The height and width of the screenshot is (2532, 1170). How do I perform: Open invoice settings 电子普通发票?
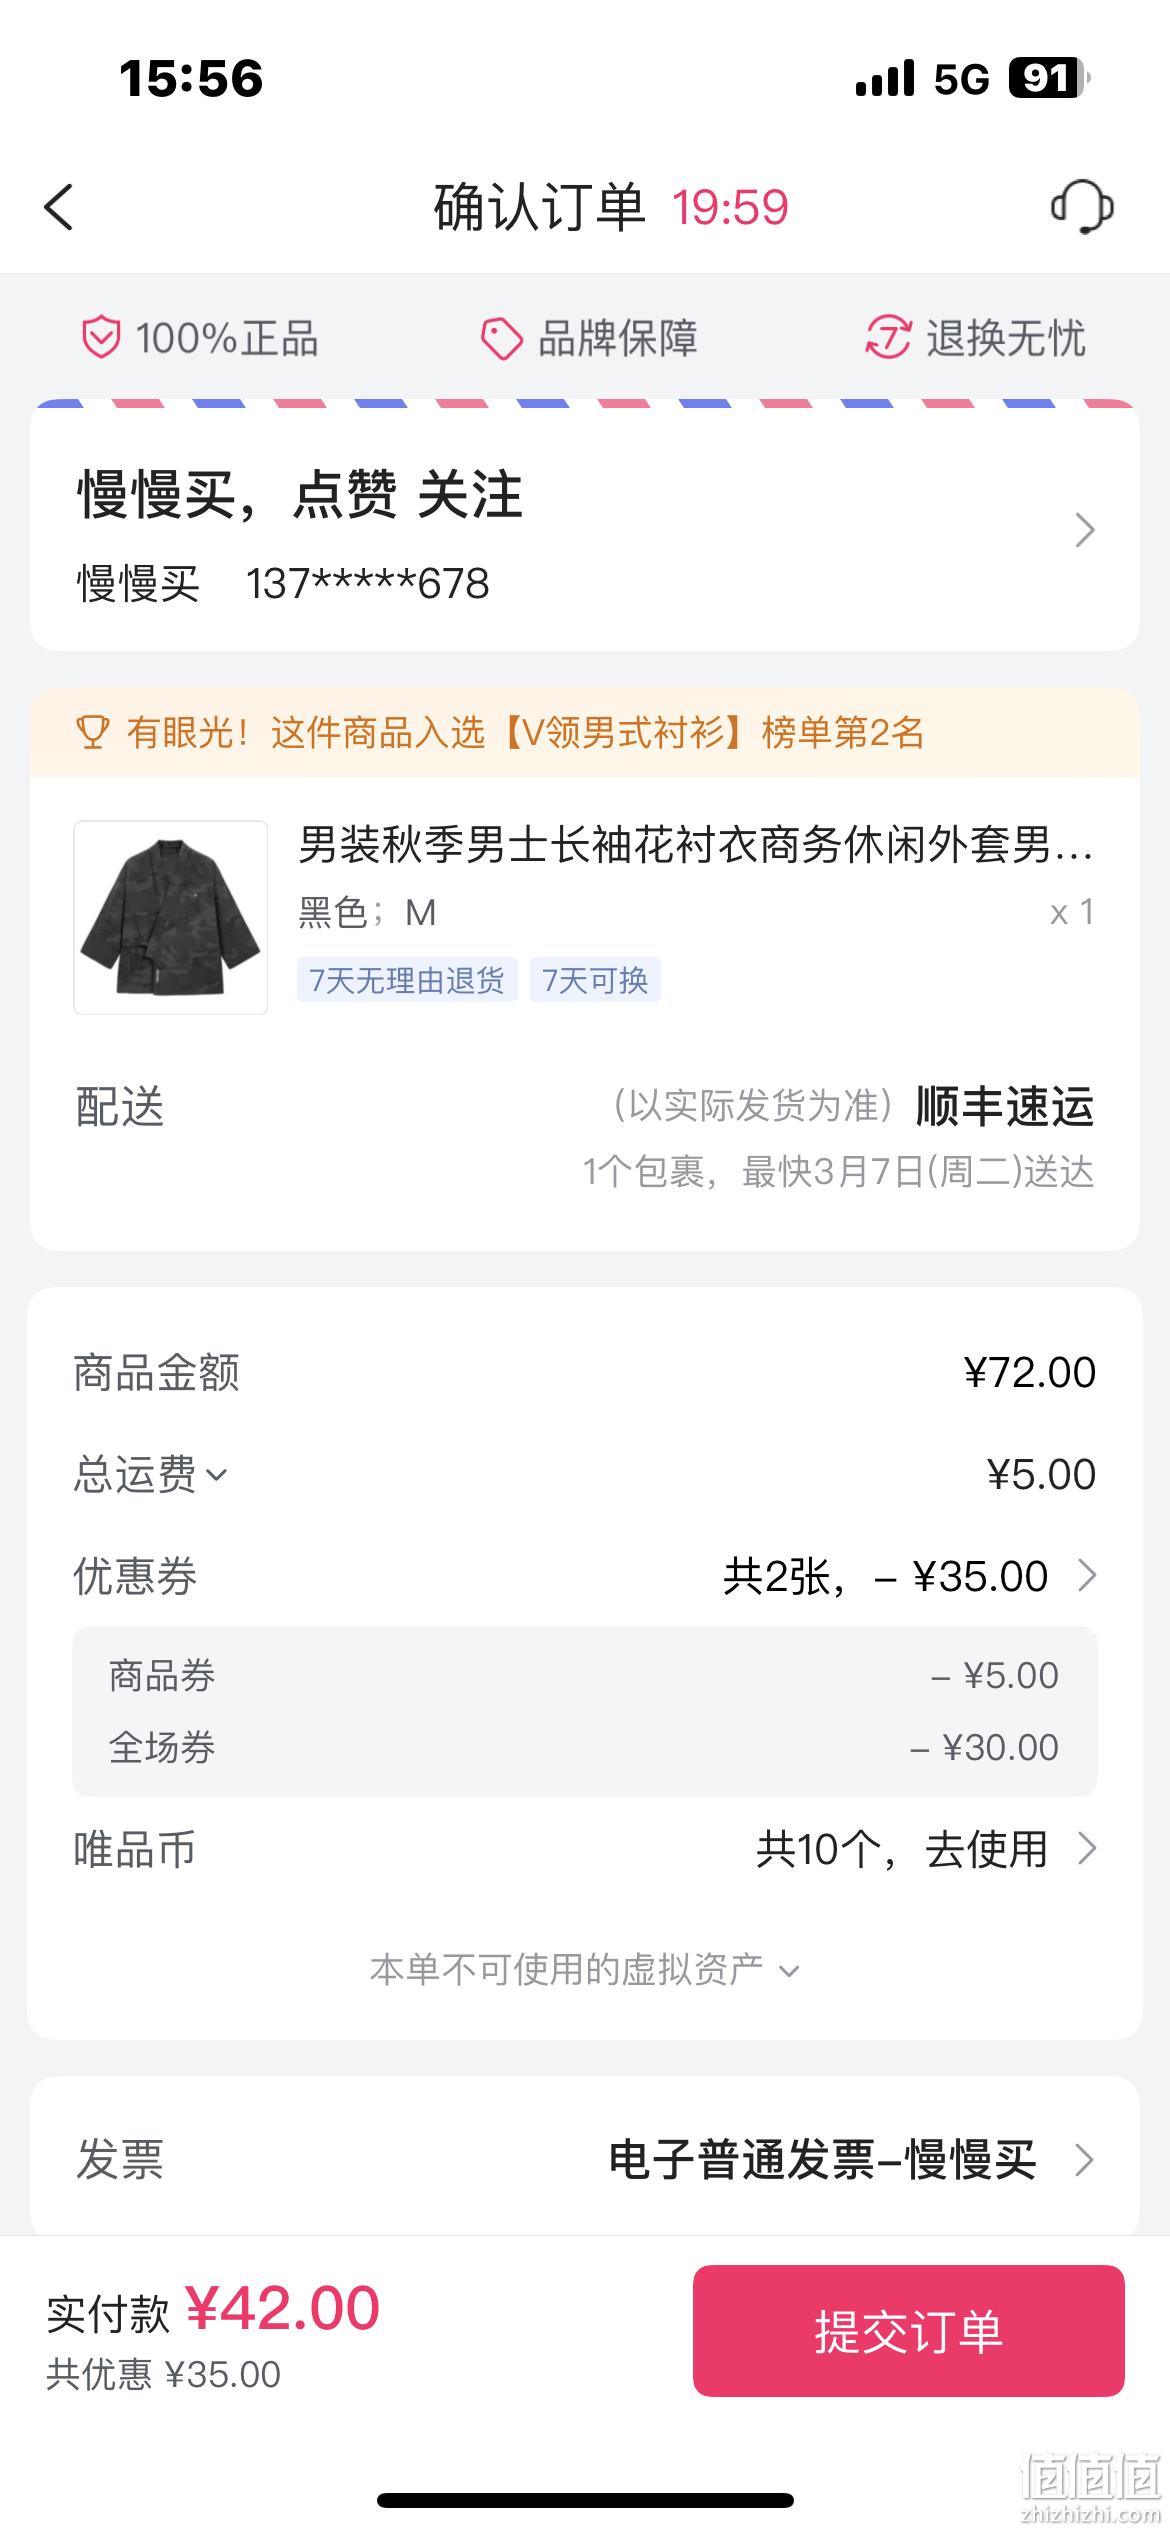click(x=851, y=2160)
